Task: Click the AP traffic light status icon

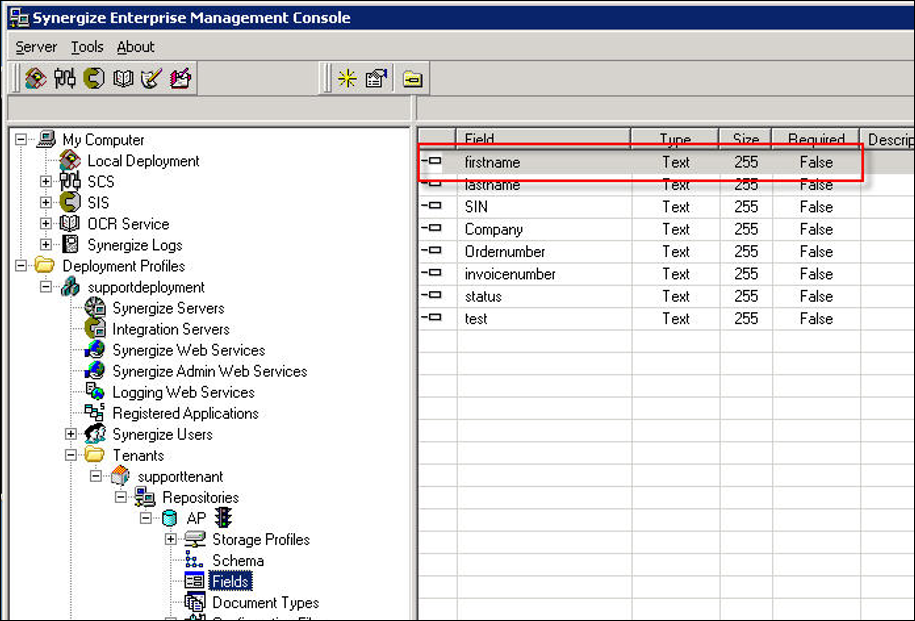Action: pos(223,517)
